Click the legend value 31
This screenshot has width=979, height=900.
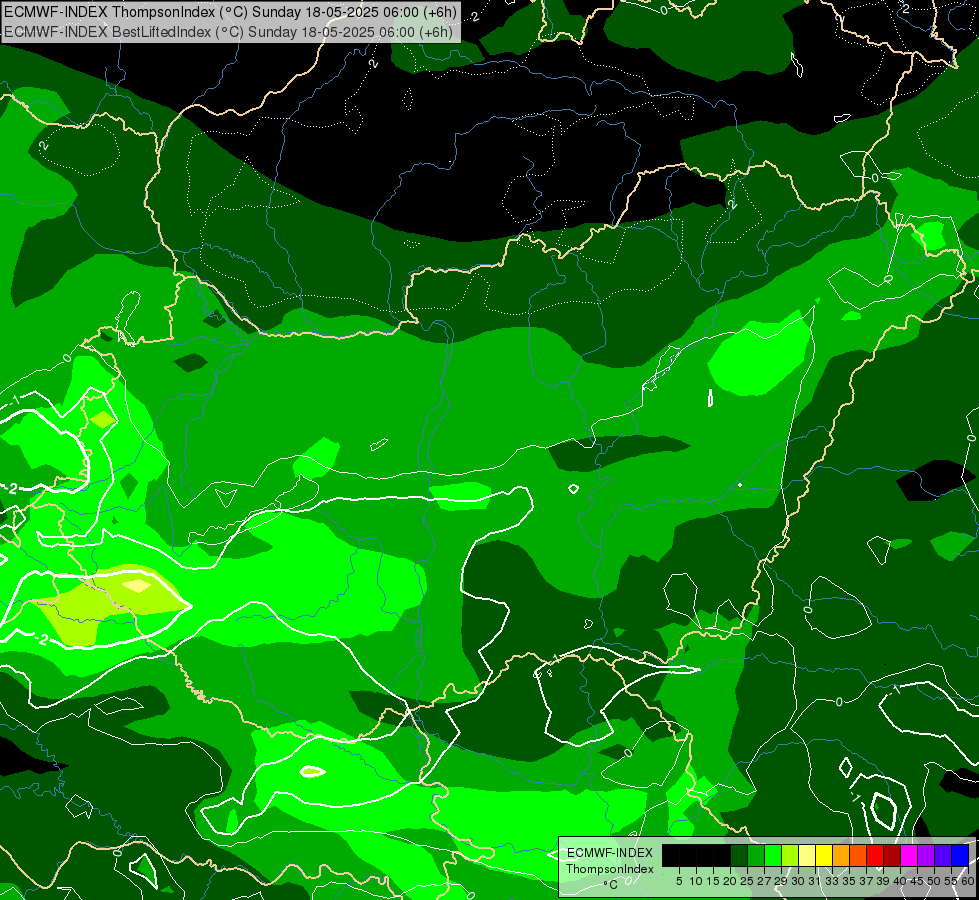(815, 881)
